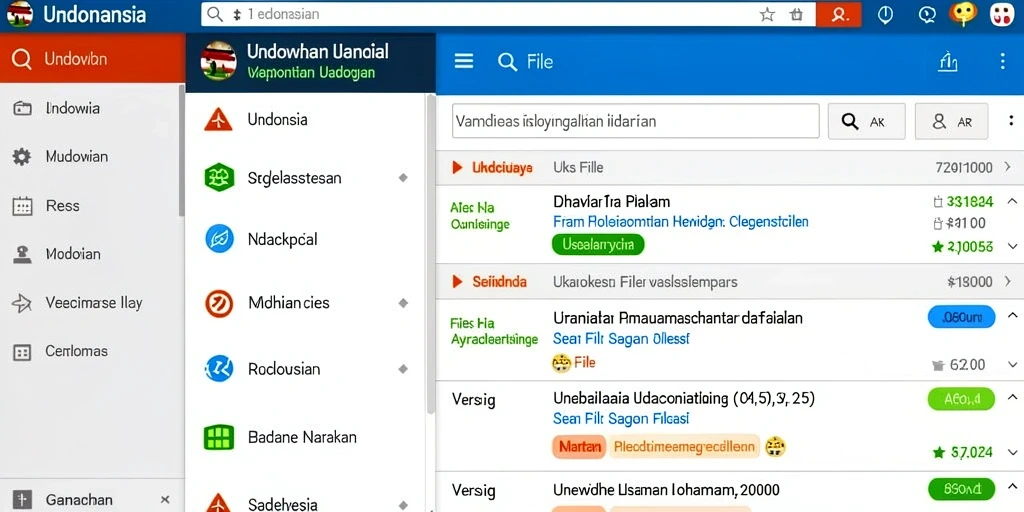Click the white face icon at top right
This screenshot has width=1024, height=512.
pyautogui.click(x=1000, y=14)
